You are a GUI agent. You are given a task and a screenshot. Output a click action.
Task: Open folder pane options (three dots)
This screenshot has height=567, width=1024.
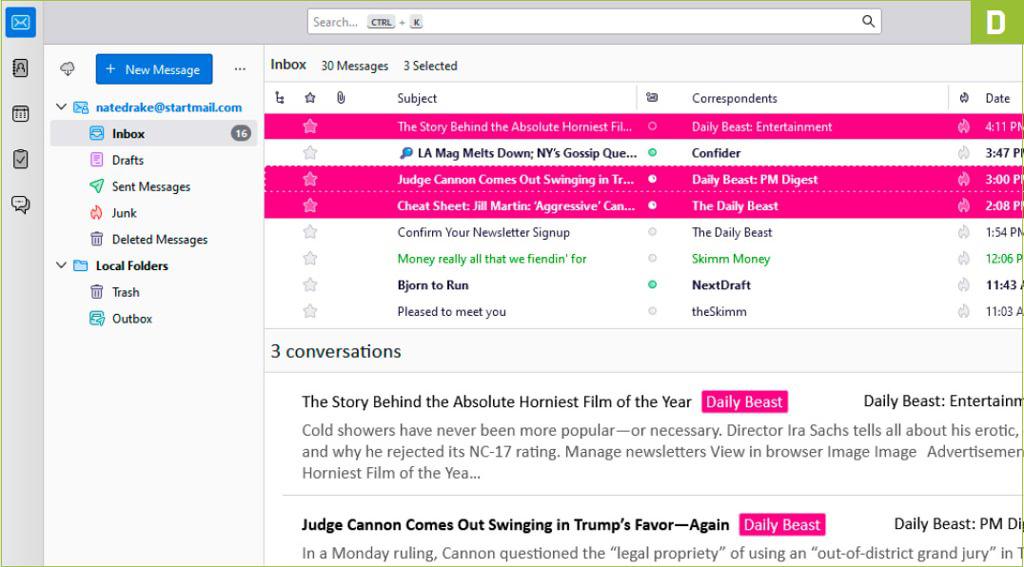pyautogui.click(x=240, y=69)
